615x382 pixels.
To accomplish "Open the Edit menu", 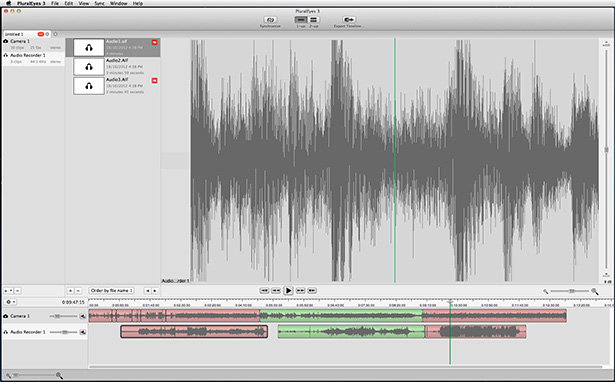I will click(x=69, y=3).
